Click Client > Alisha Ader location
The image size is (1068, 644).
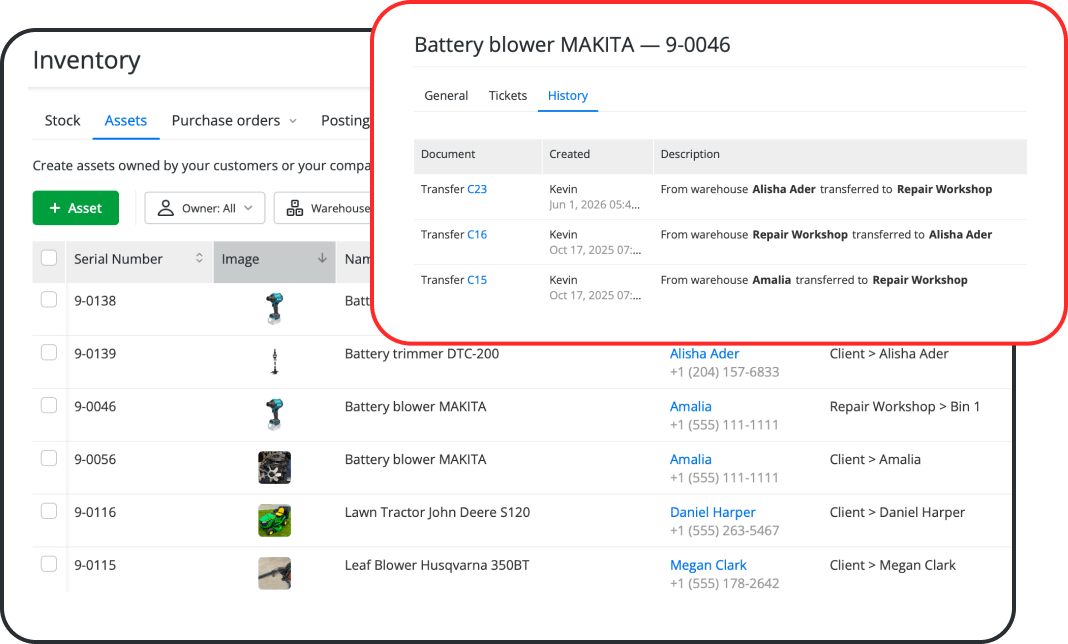(889, 354)
